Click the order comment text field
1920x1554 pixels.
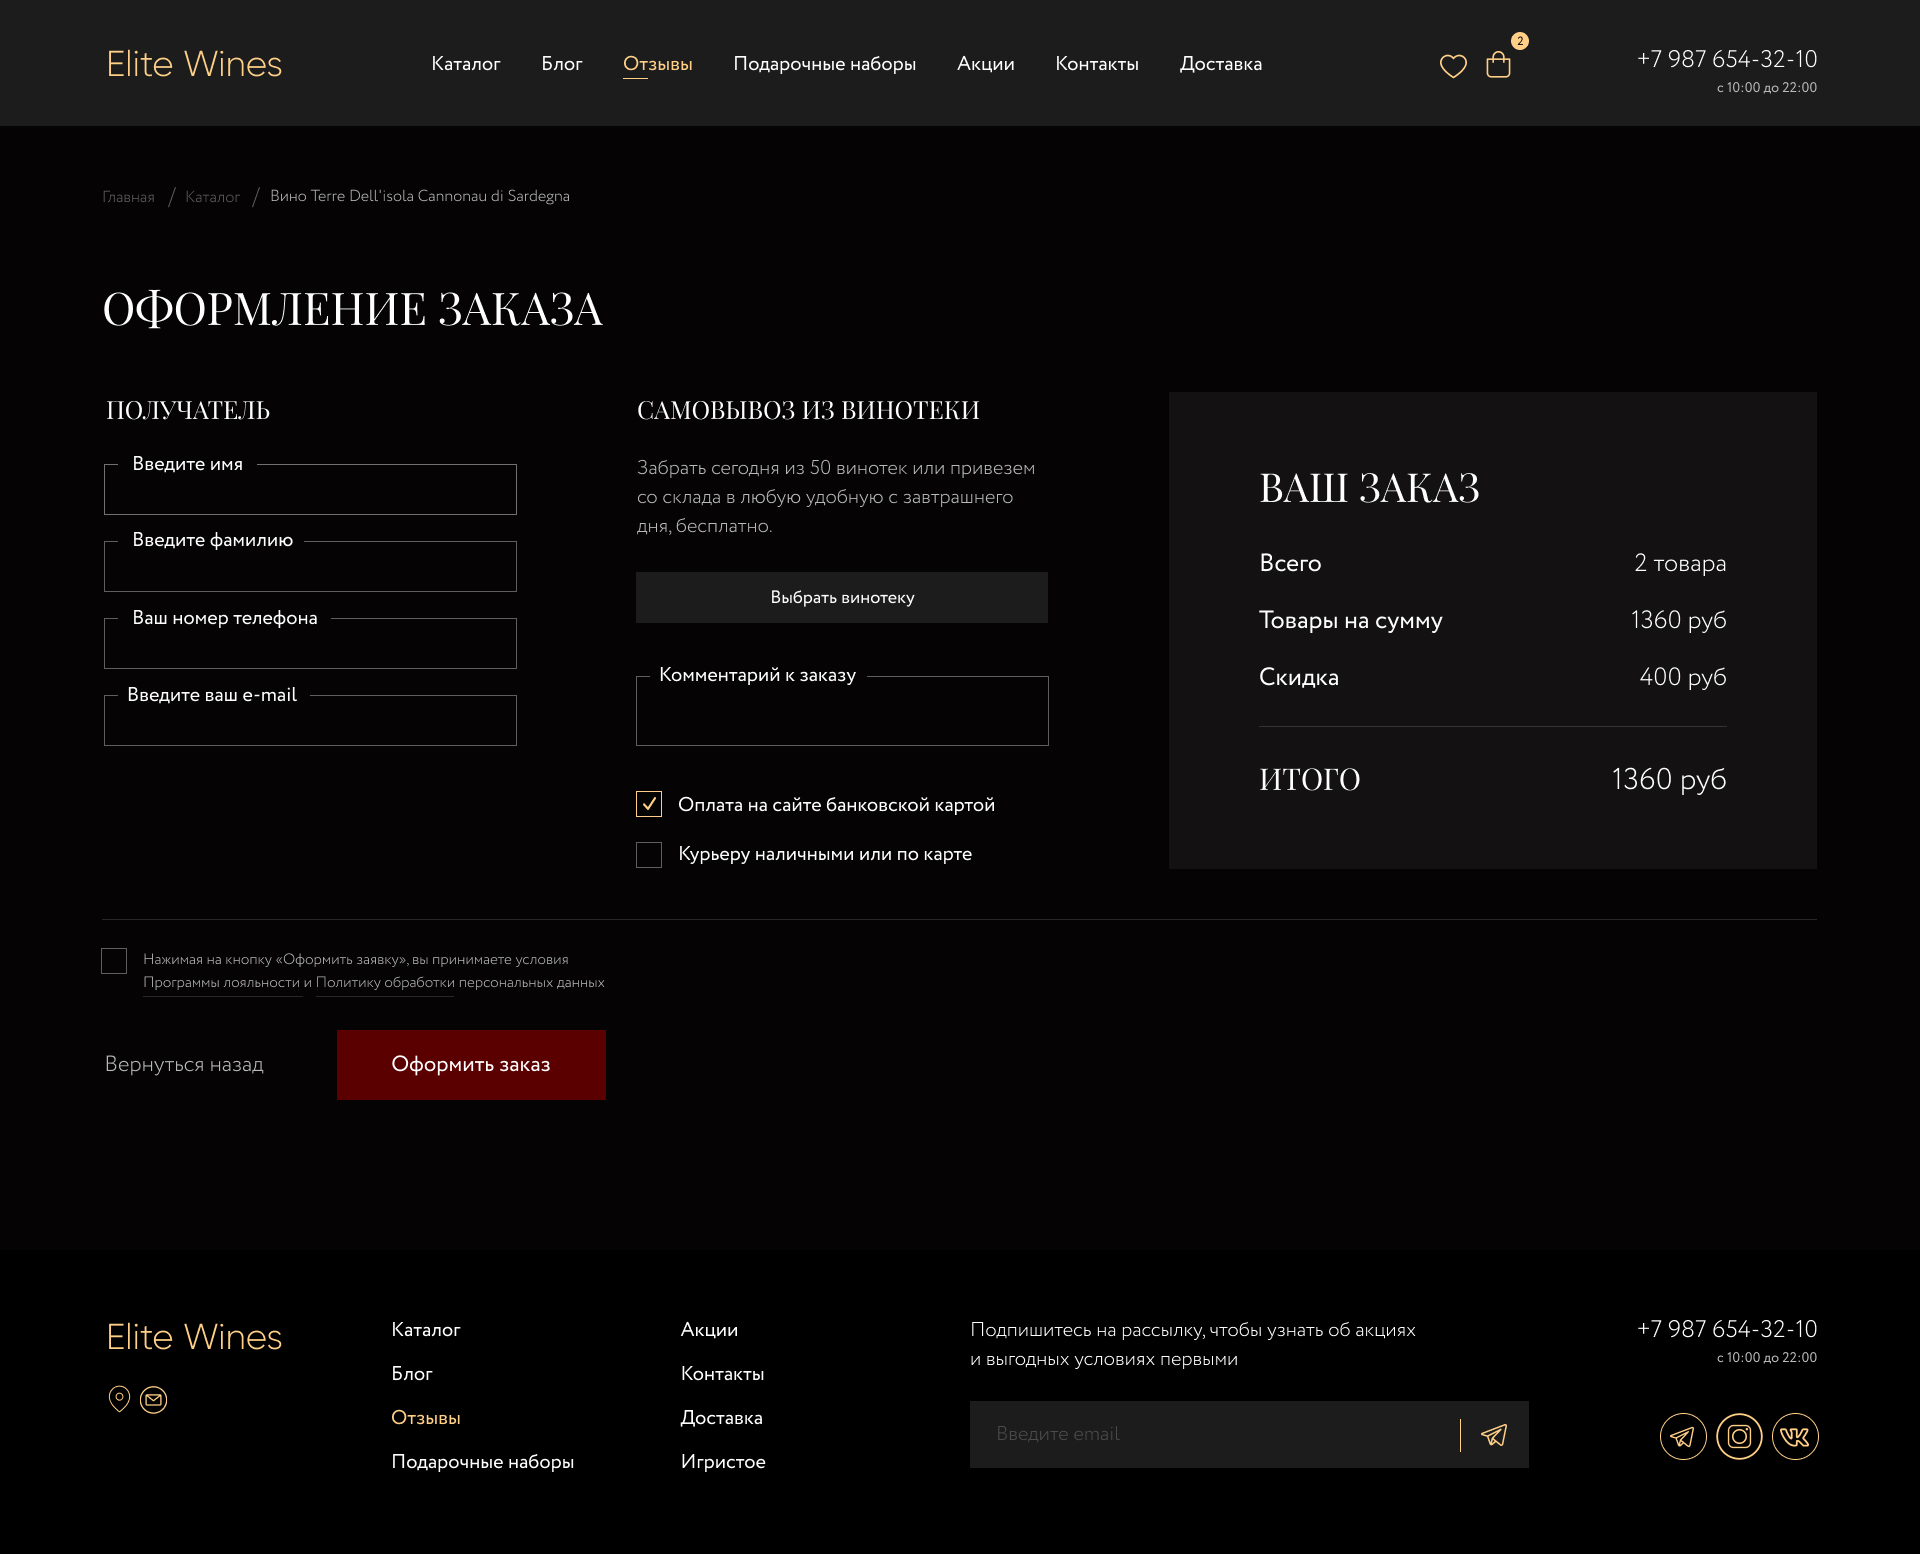point(842,714)
